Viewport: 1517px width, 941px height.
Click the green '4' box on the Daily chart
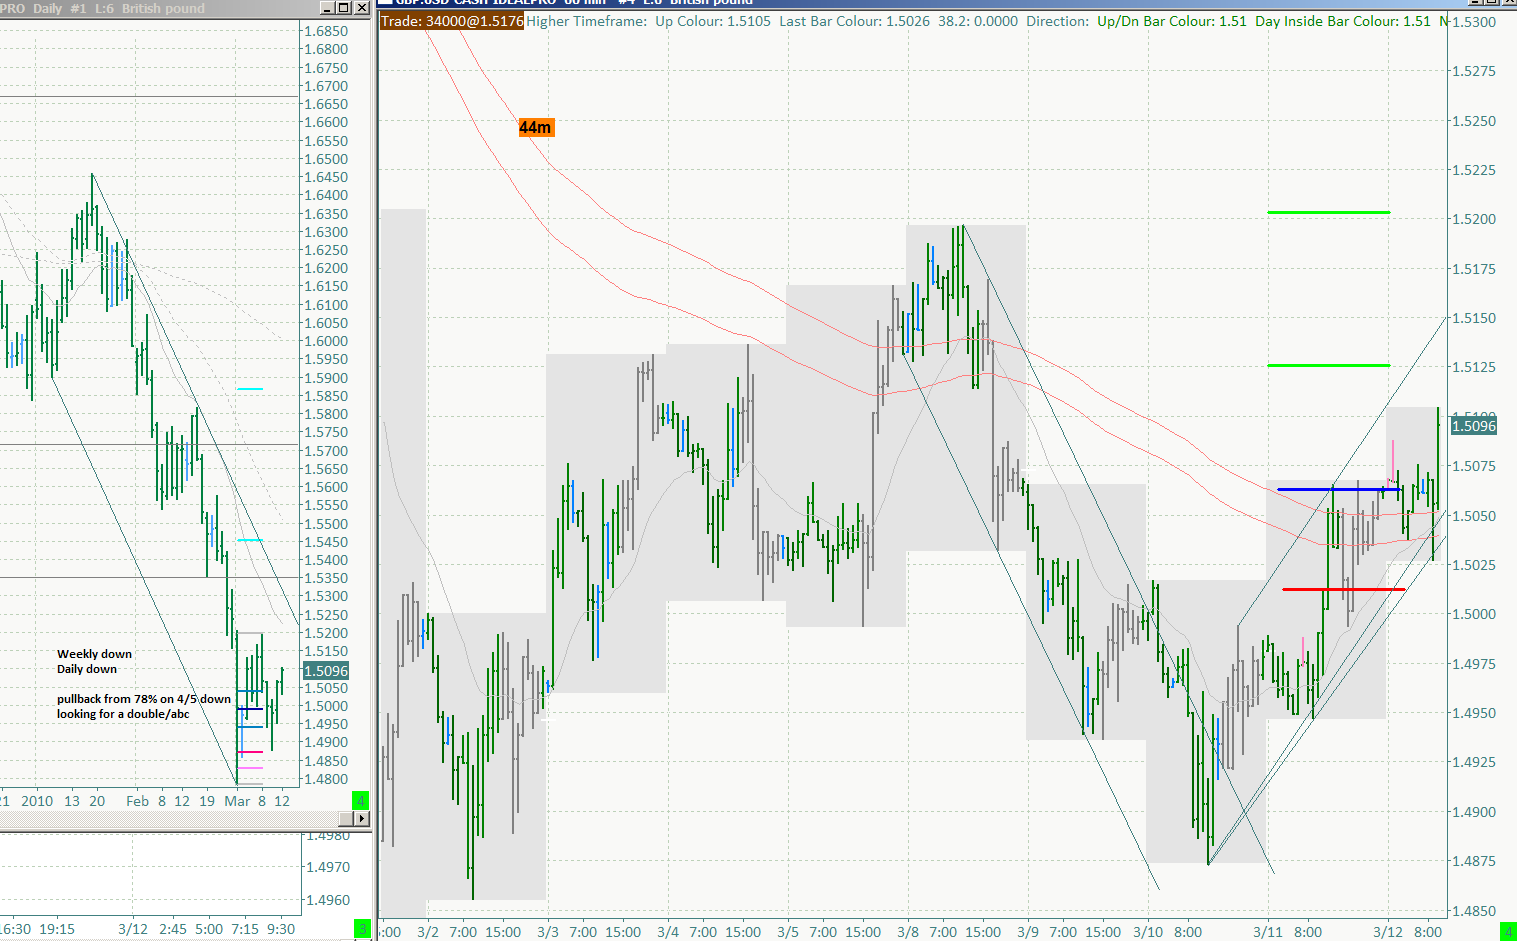[x=361, y=800]
